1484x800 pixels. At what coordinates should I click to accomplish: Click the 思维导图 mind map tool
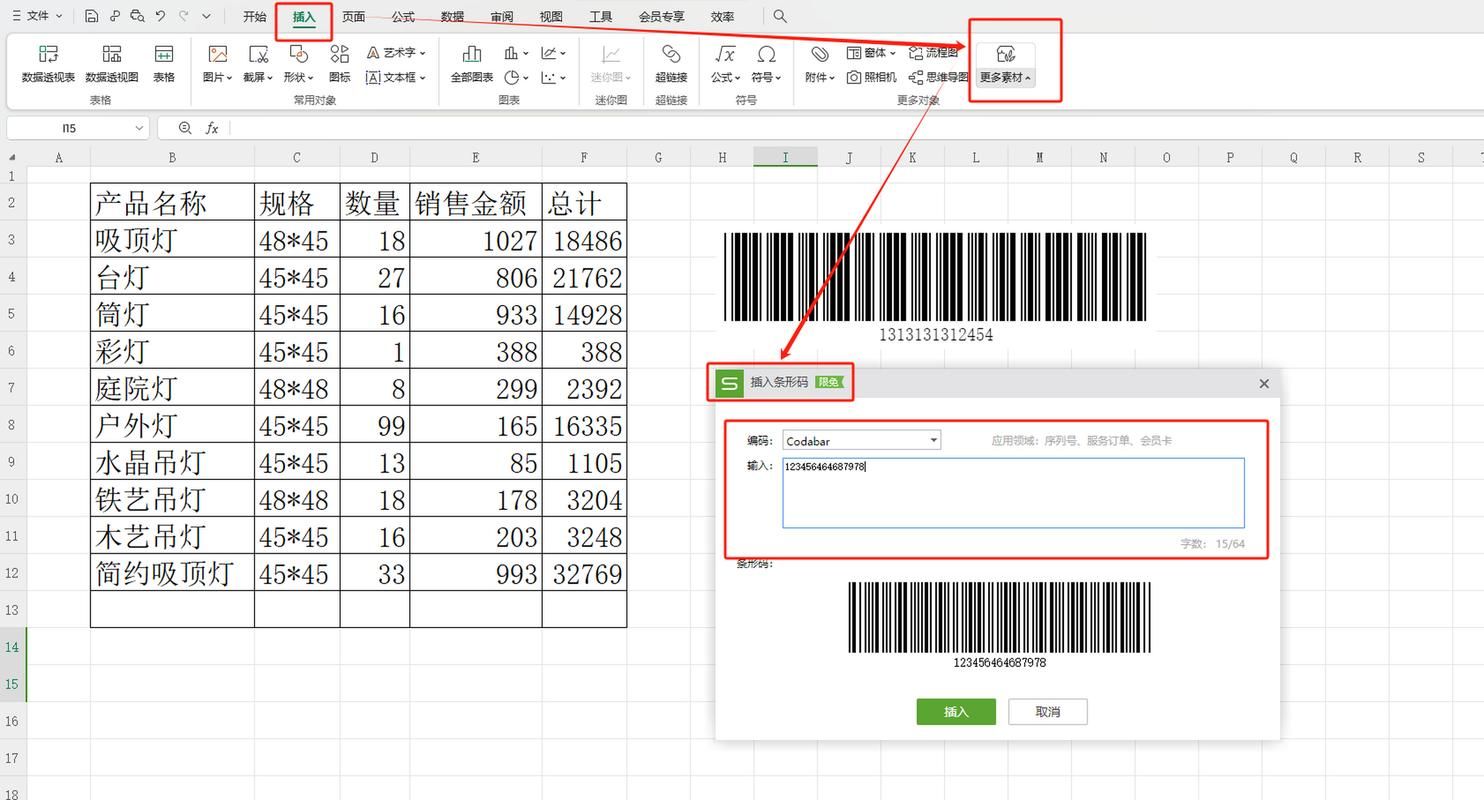[938, 77]
